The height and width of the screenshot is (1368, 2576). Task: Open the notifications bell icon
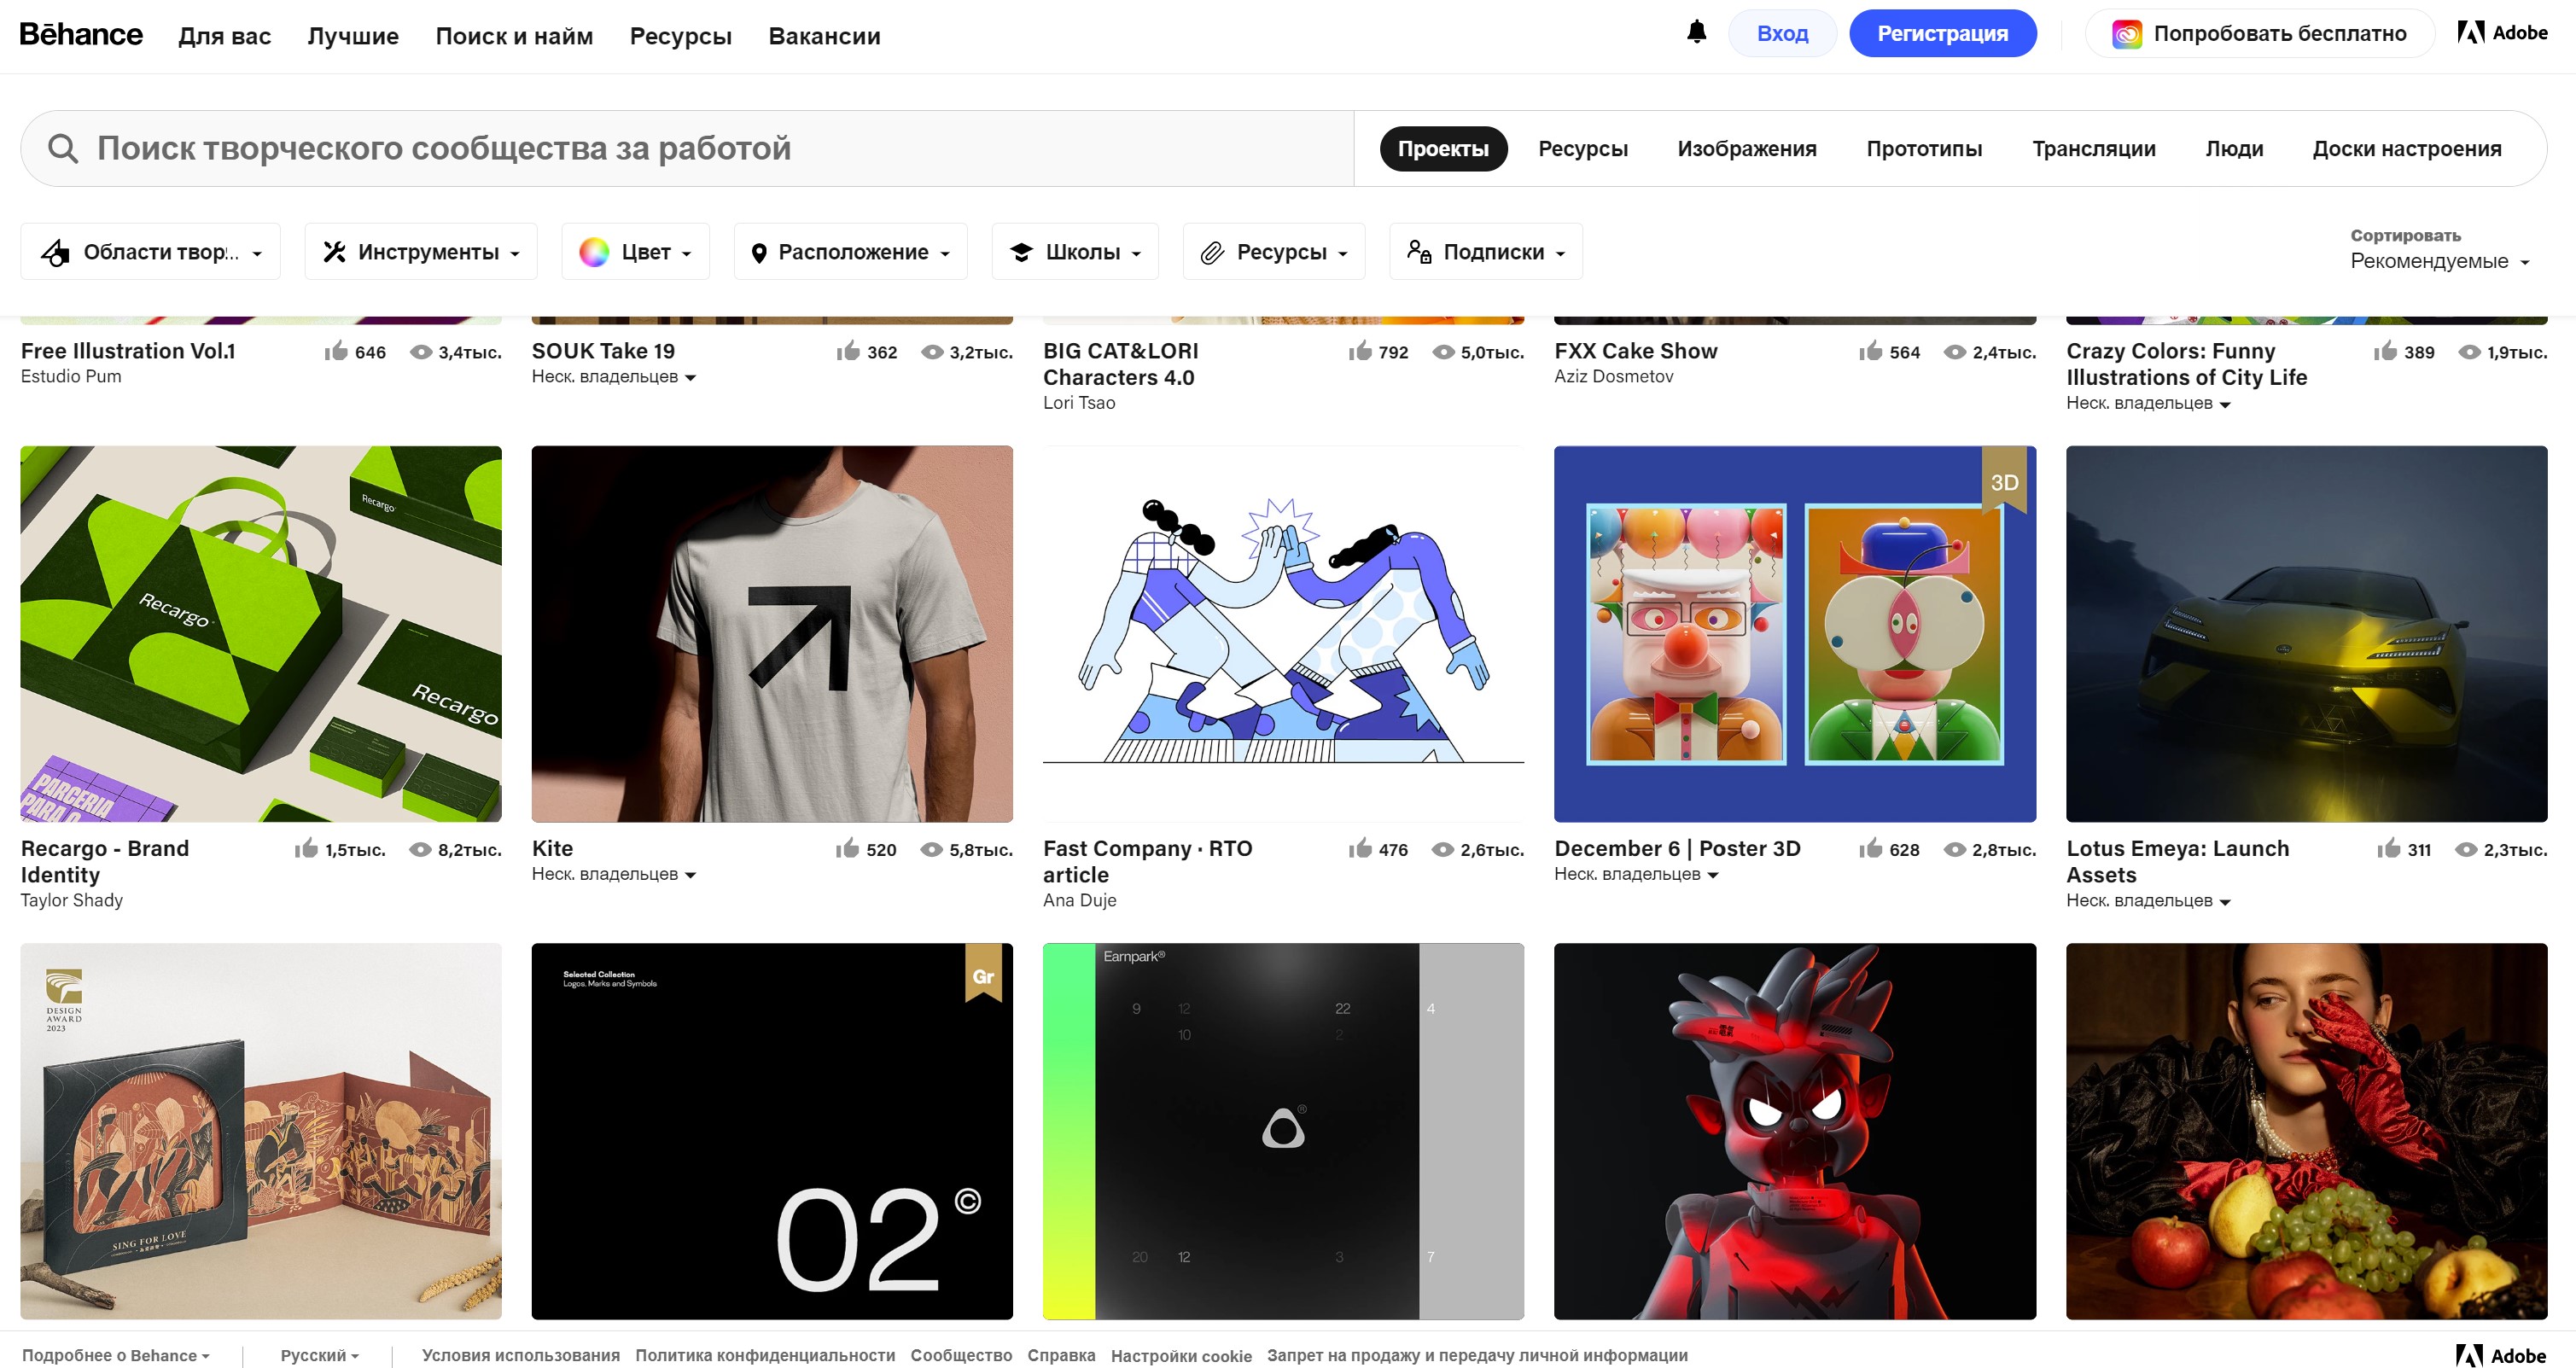(1697, 33)
